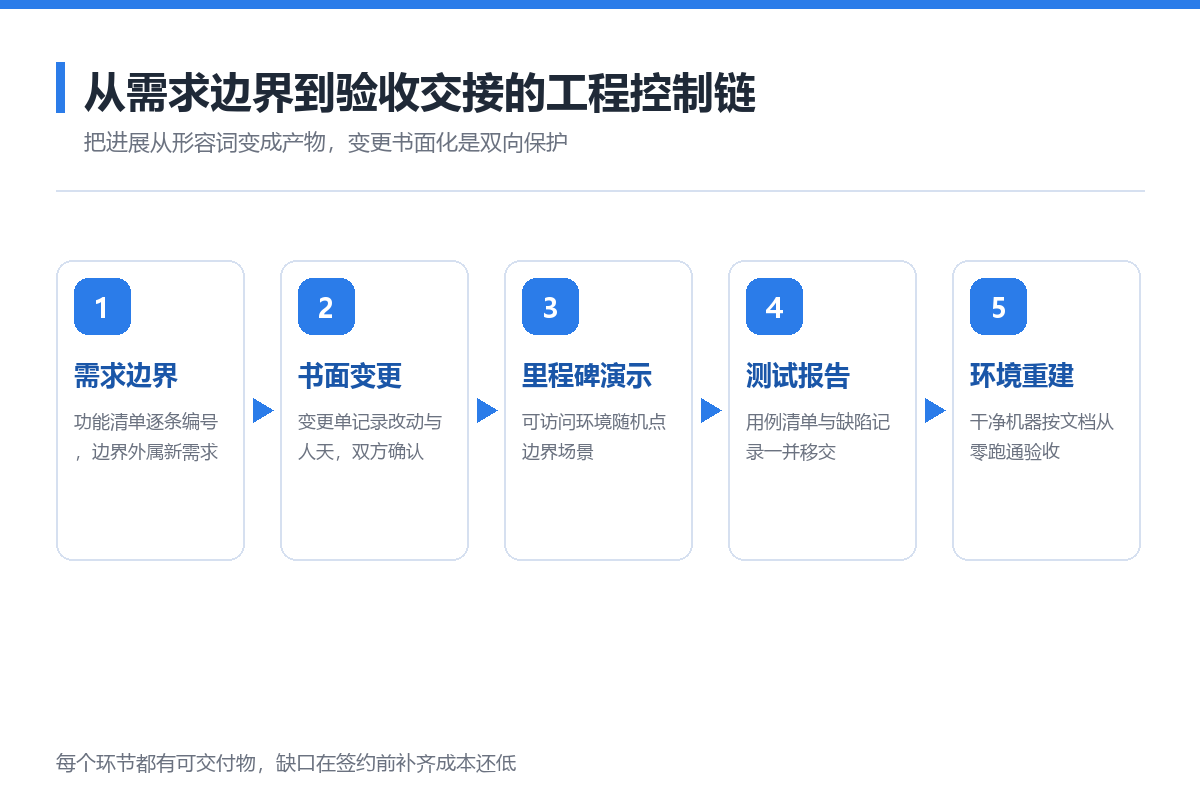Click the step number 4 badge

[x=774, y=307]
